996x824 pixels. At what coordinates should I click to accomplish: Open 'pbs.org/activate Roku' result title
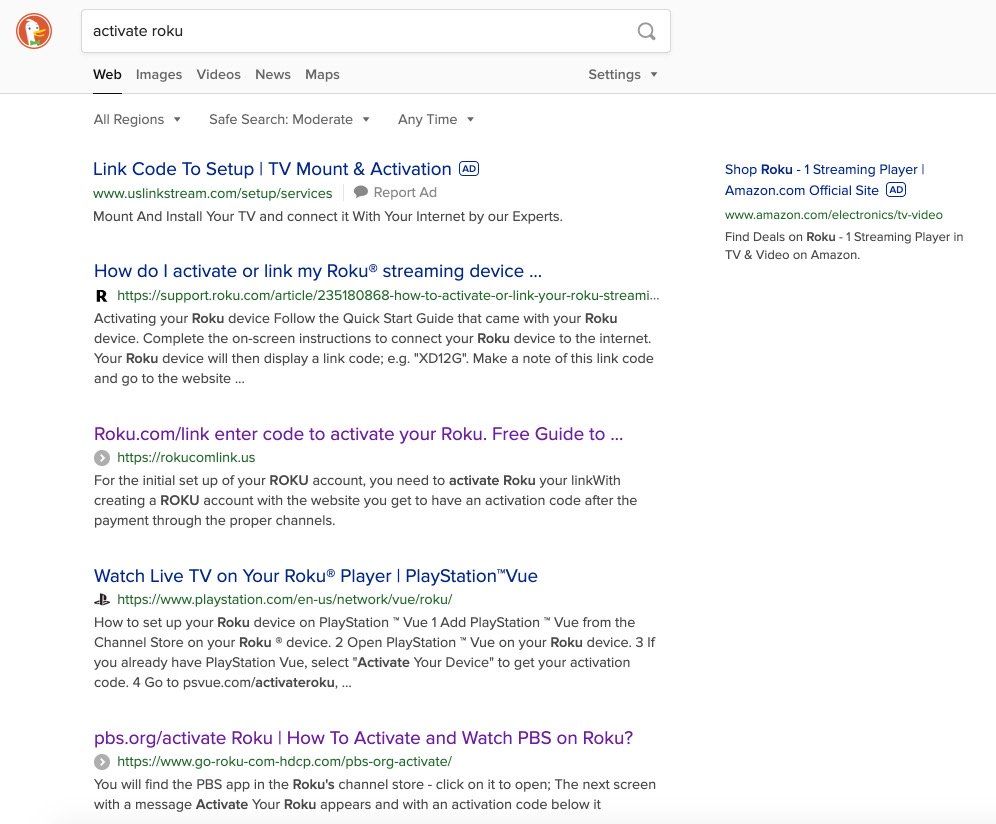coord(363,738)
